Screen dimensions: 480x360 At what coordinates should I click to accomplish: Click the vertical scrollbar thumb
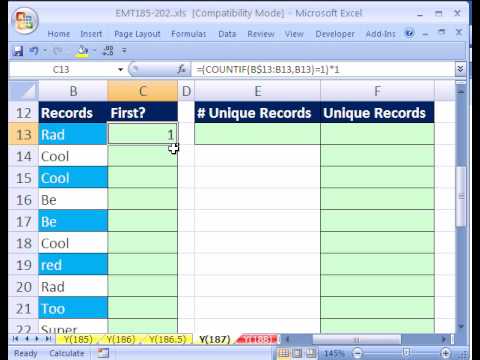(461, 196)
